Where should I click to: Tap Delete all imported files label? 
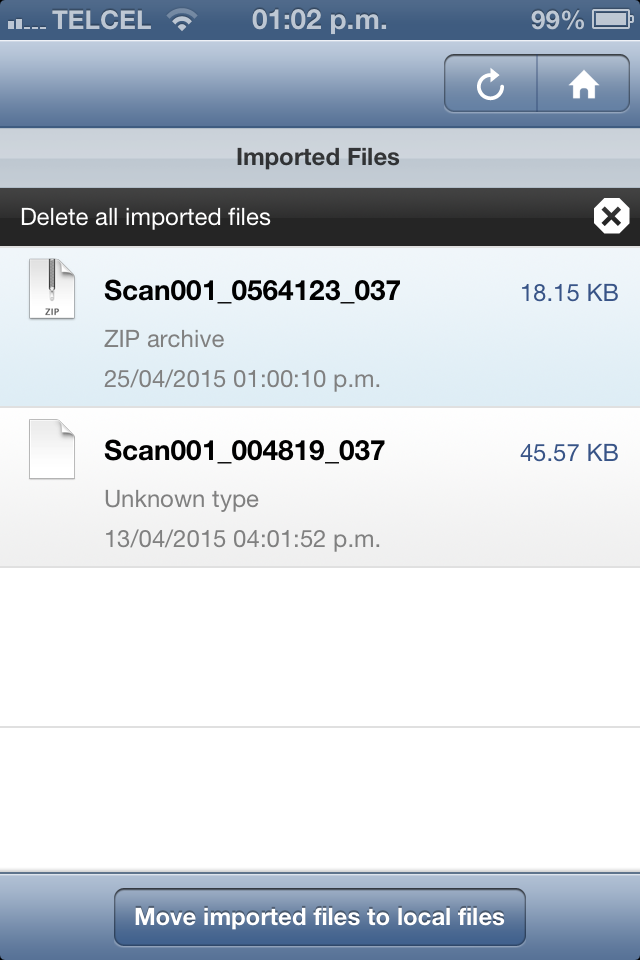pos(146,217)
